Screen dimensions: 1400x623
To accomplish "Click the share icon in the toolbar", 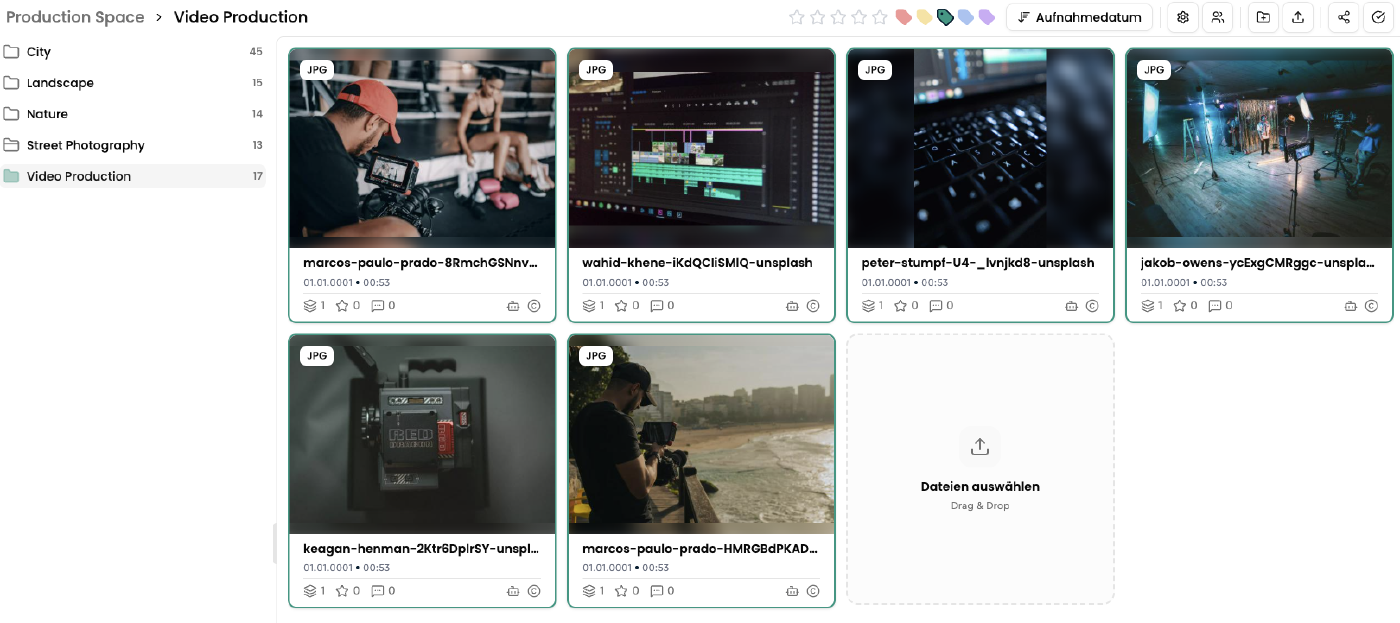I will click(1344, 17).
